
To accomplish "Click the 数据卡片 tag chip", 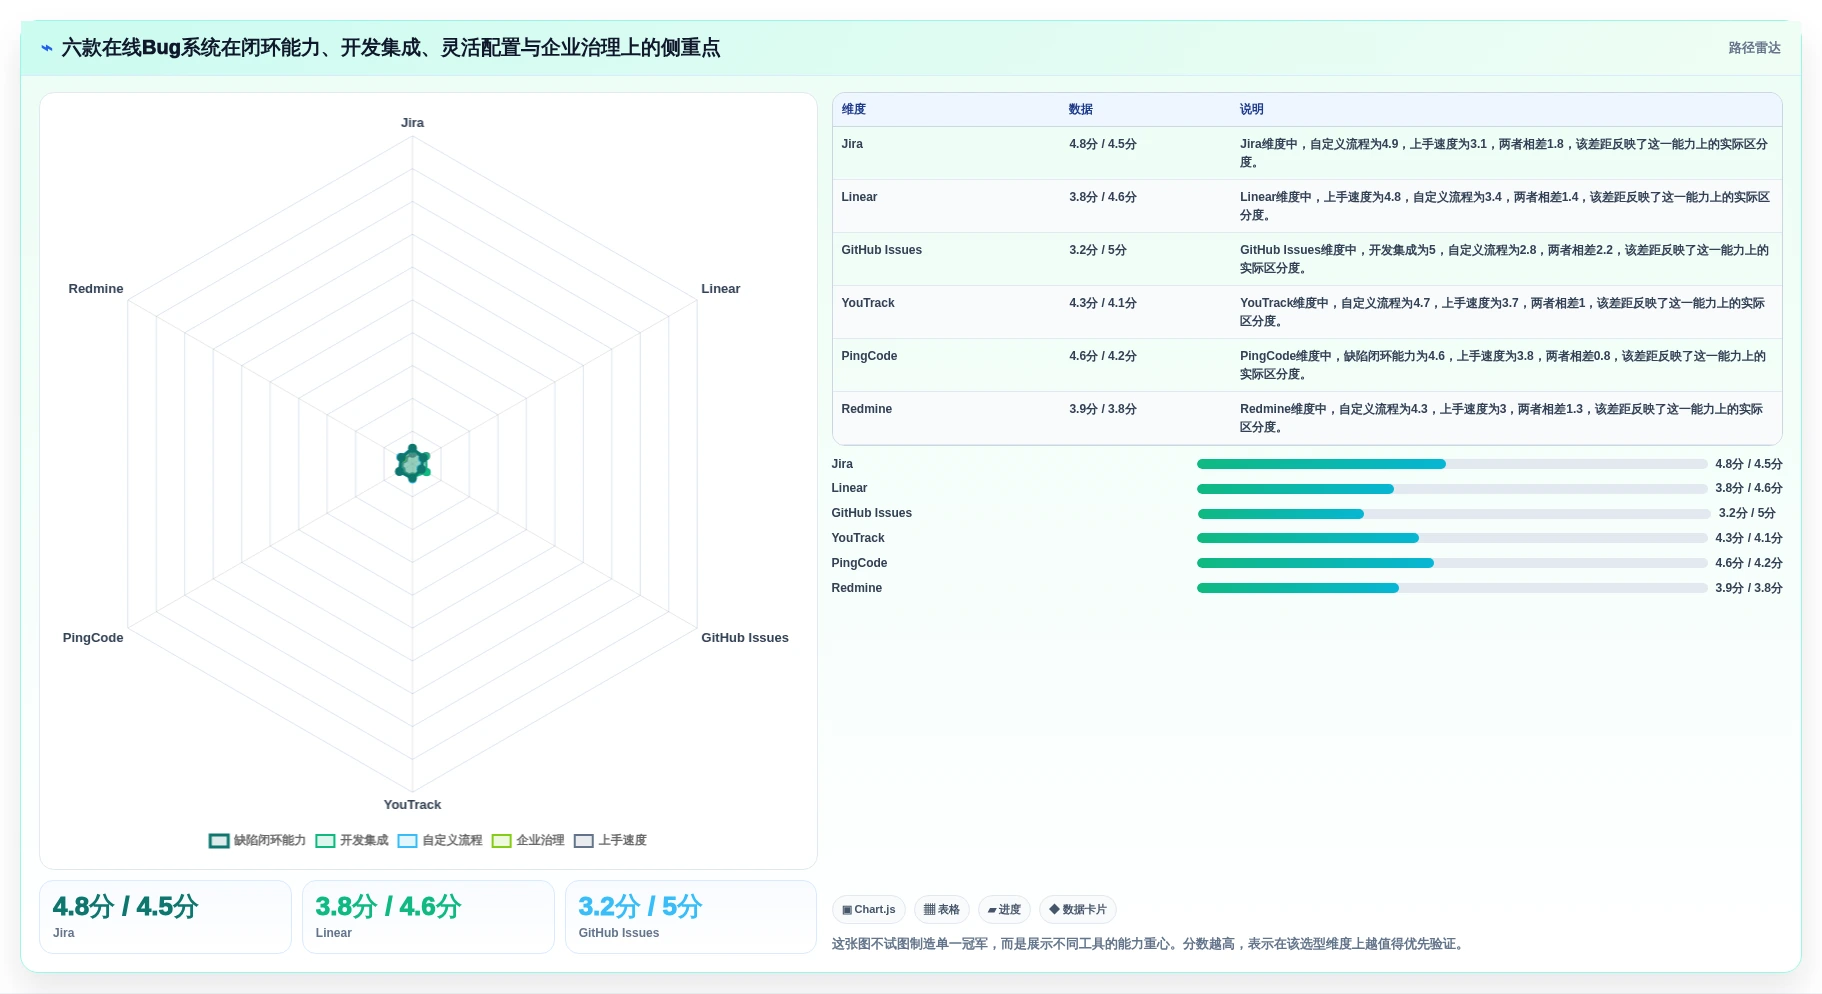I will pos(1078,910).
